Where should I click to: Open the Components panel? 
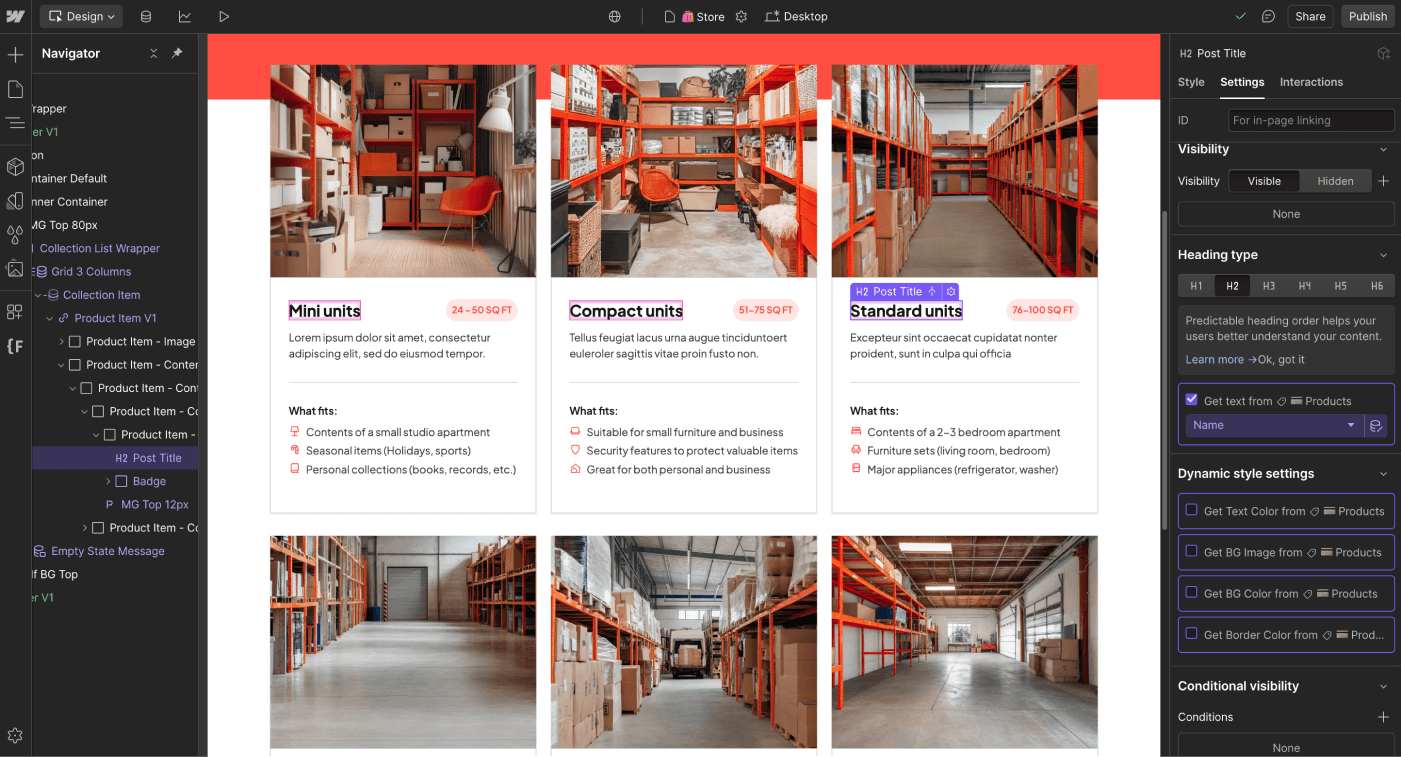pos(16,166)
